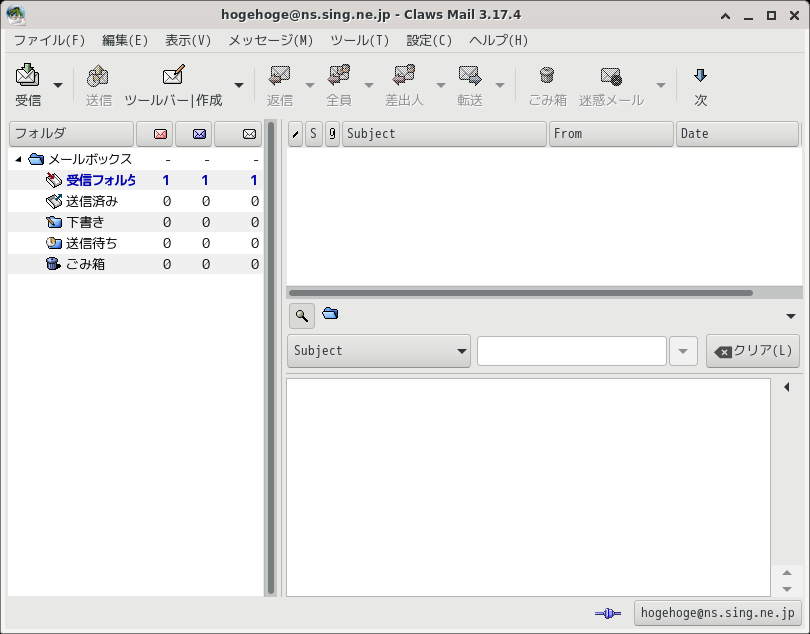The width and height of the screenshot is (810, 634).
Task: Open the 全員 reply-all dropdown arrow
Action: 369,85
